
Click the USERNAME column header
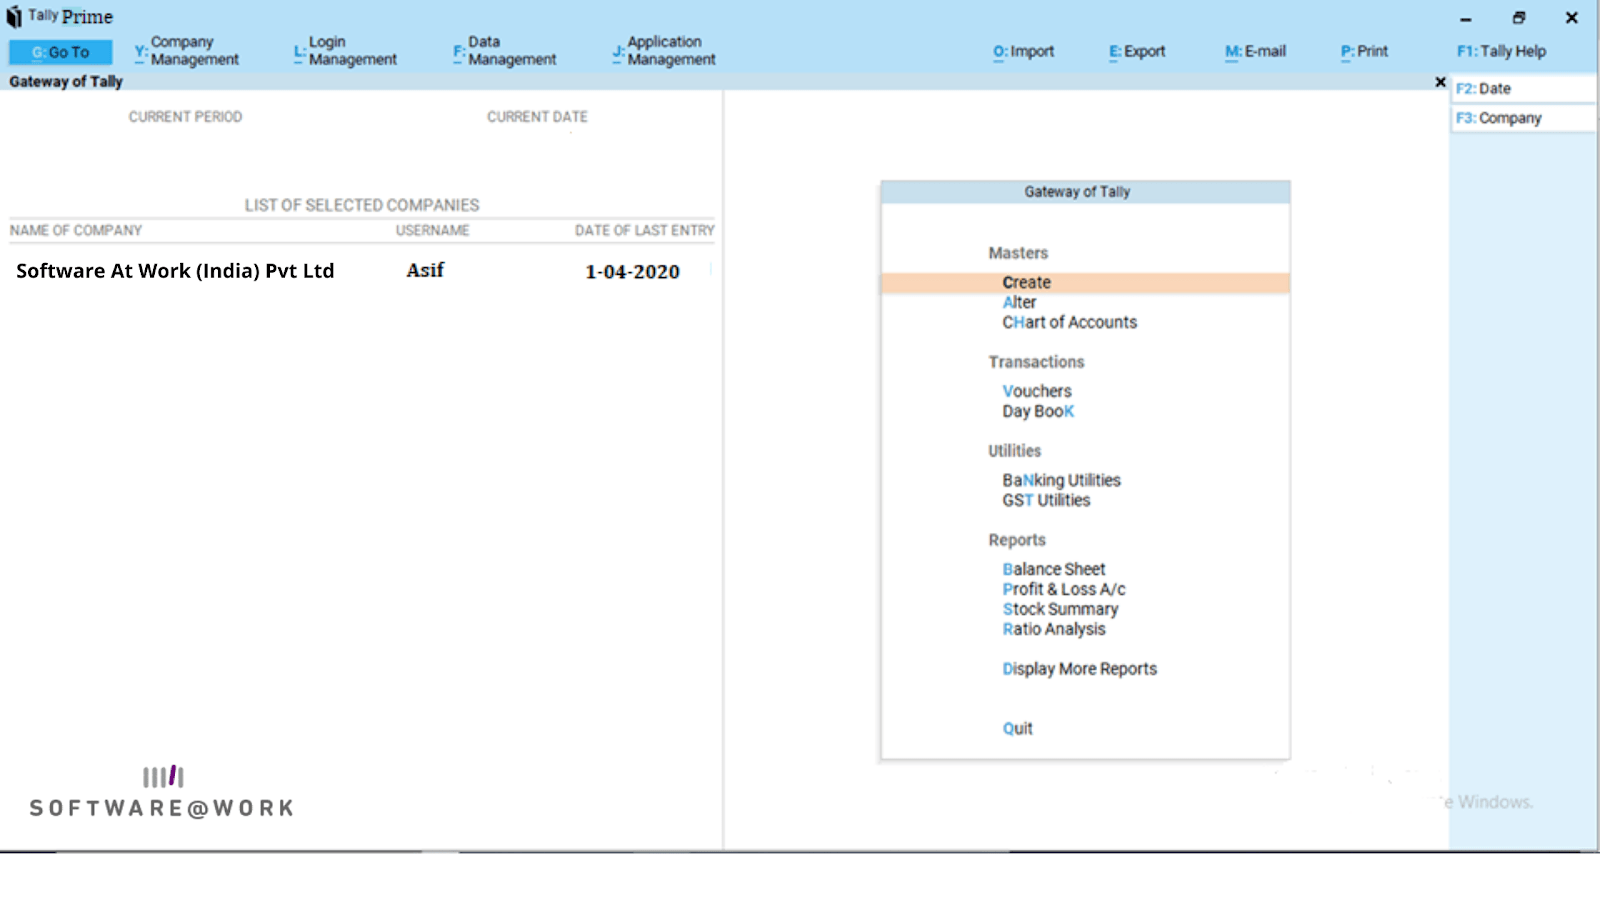click(432, 230)
